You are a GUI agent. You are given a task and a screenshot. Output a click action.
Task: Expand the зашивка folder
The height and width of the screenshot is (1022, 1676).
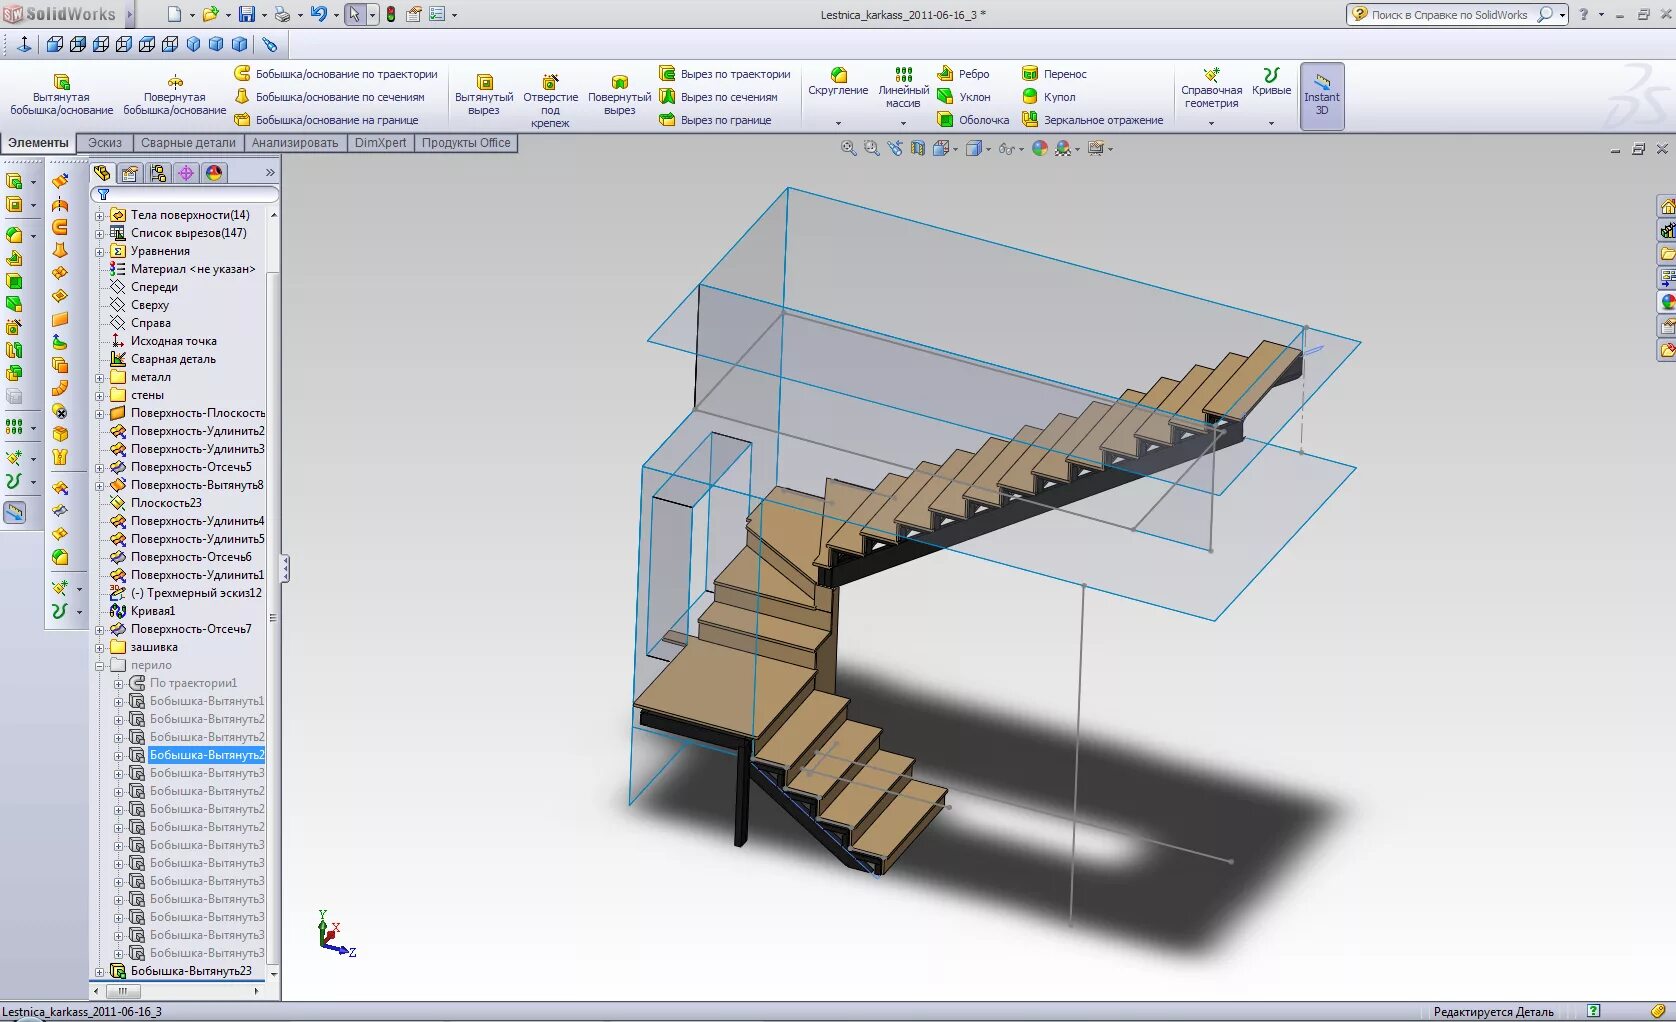99,647
